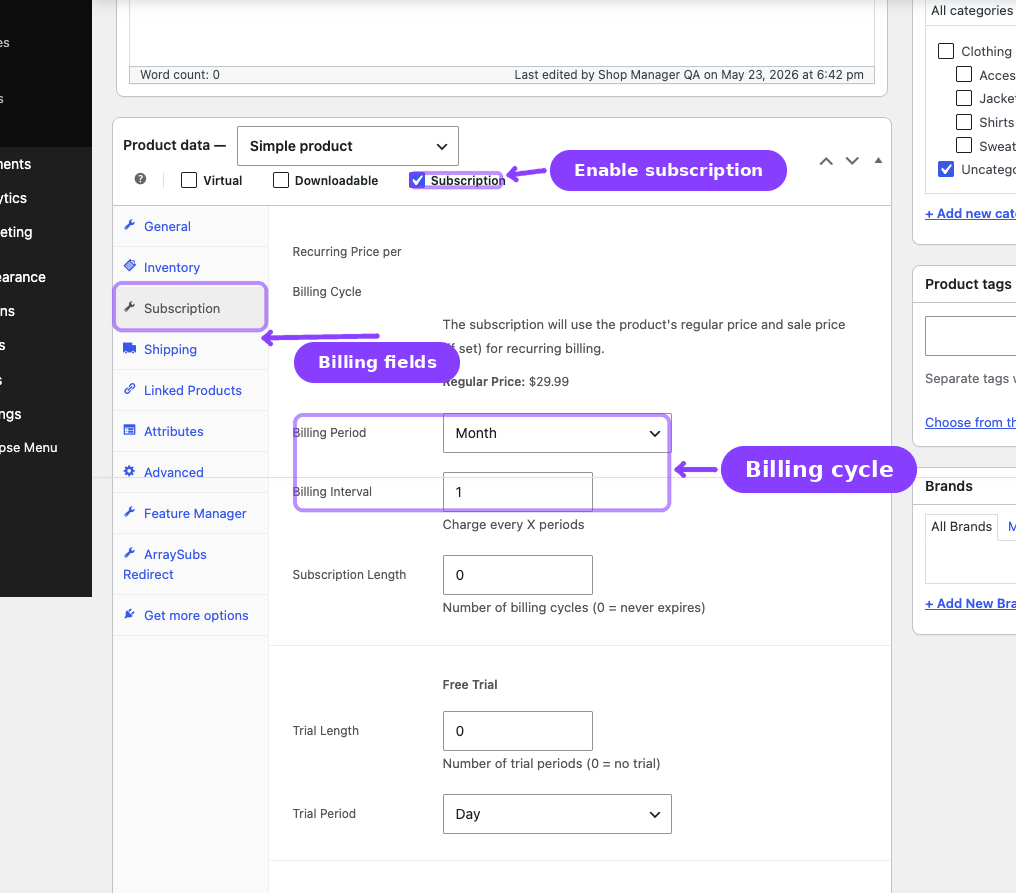Open the General product data tab
Viewport: 1016px width, 893px height.
pos(190,226)
